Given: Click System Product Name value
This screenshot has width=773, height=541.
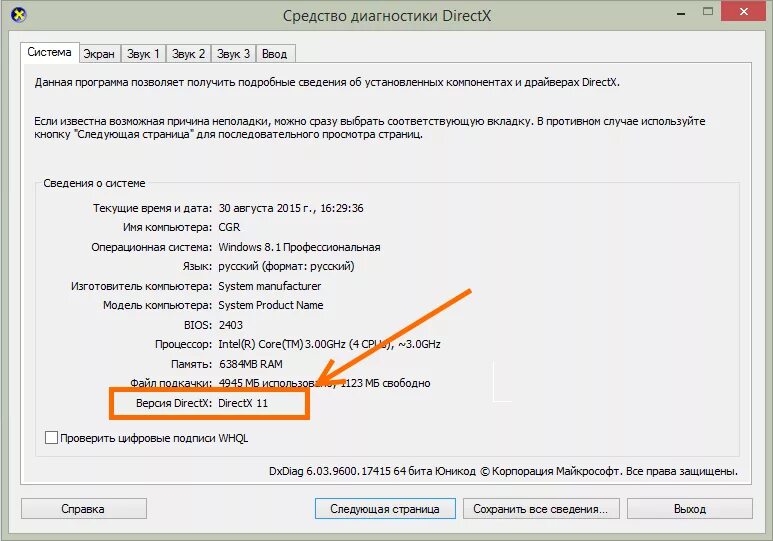Looking at the screenshot, I should click(271, 305).
